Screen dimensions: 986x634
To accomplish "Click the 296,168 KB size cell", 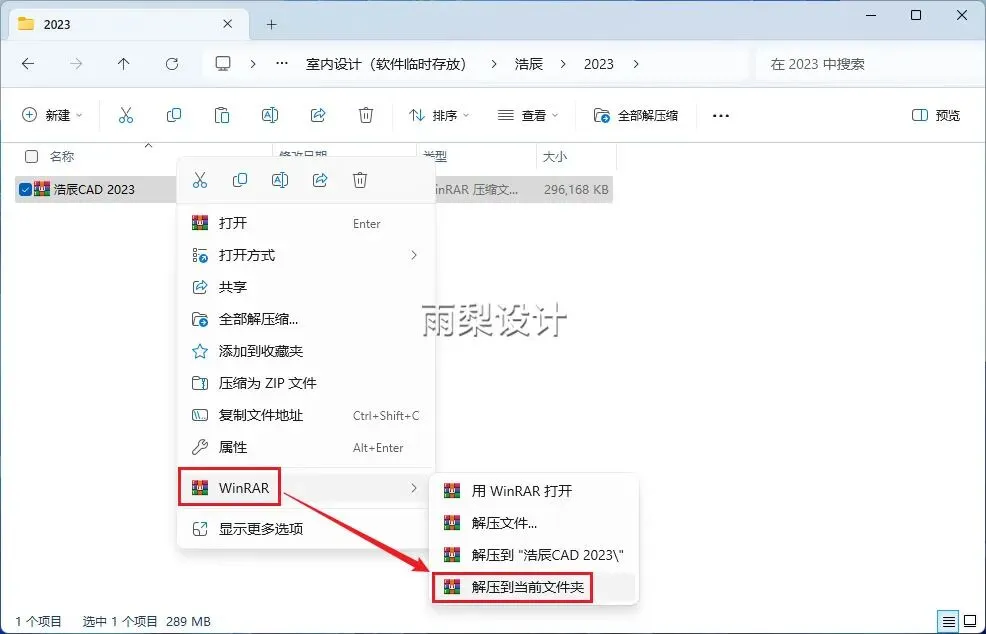I will (x=576, y=189).
